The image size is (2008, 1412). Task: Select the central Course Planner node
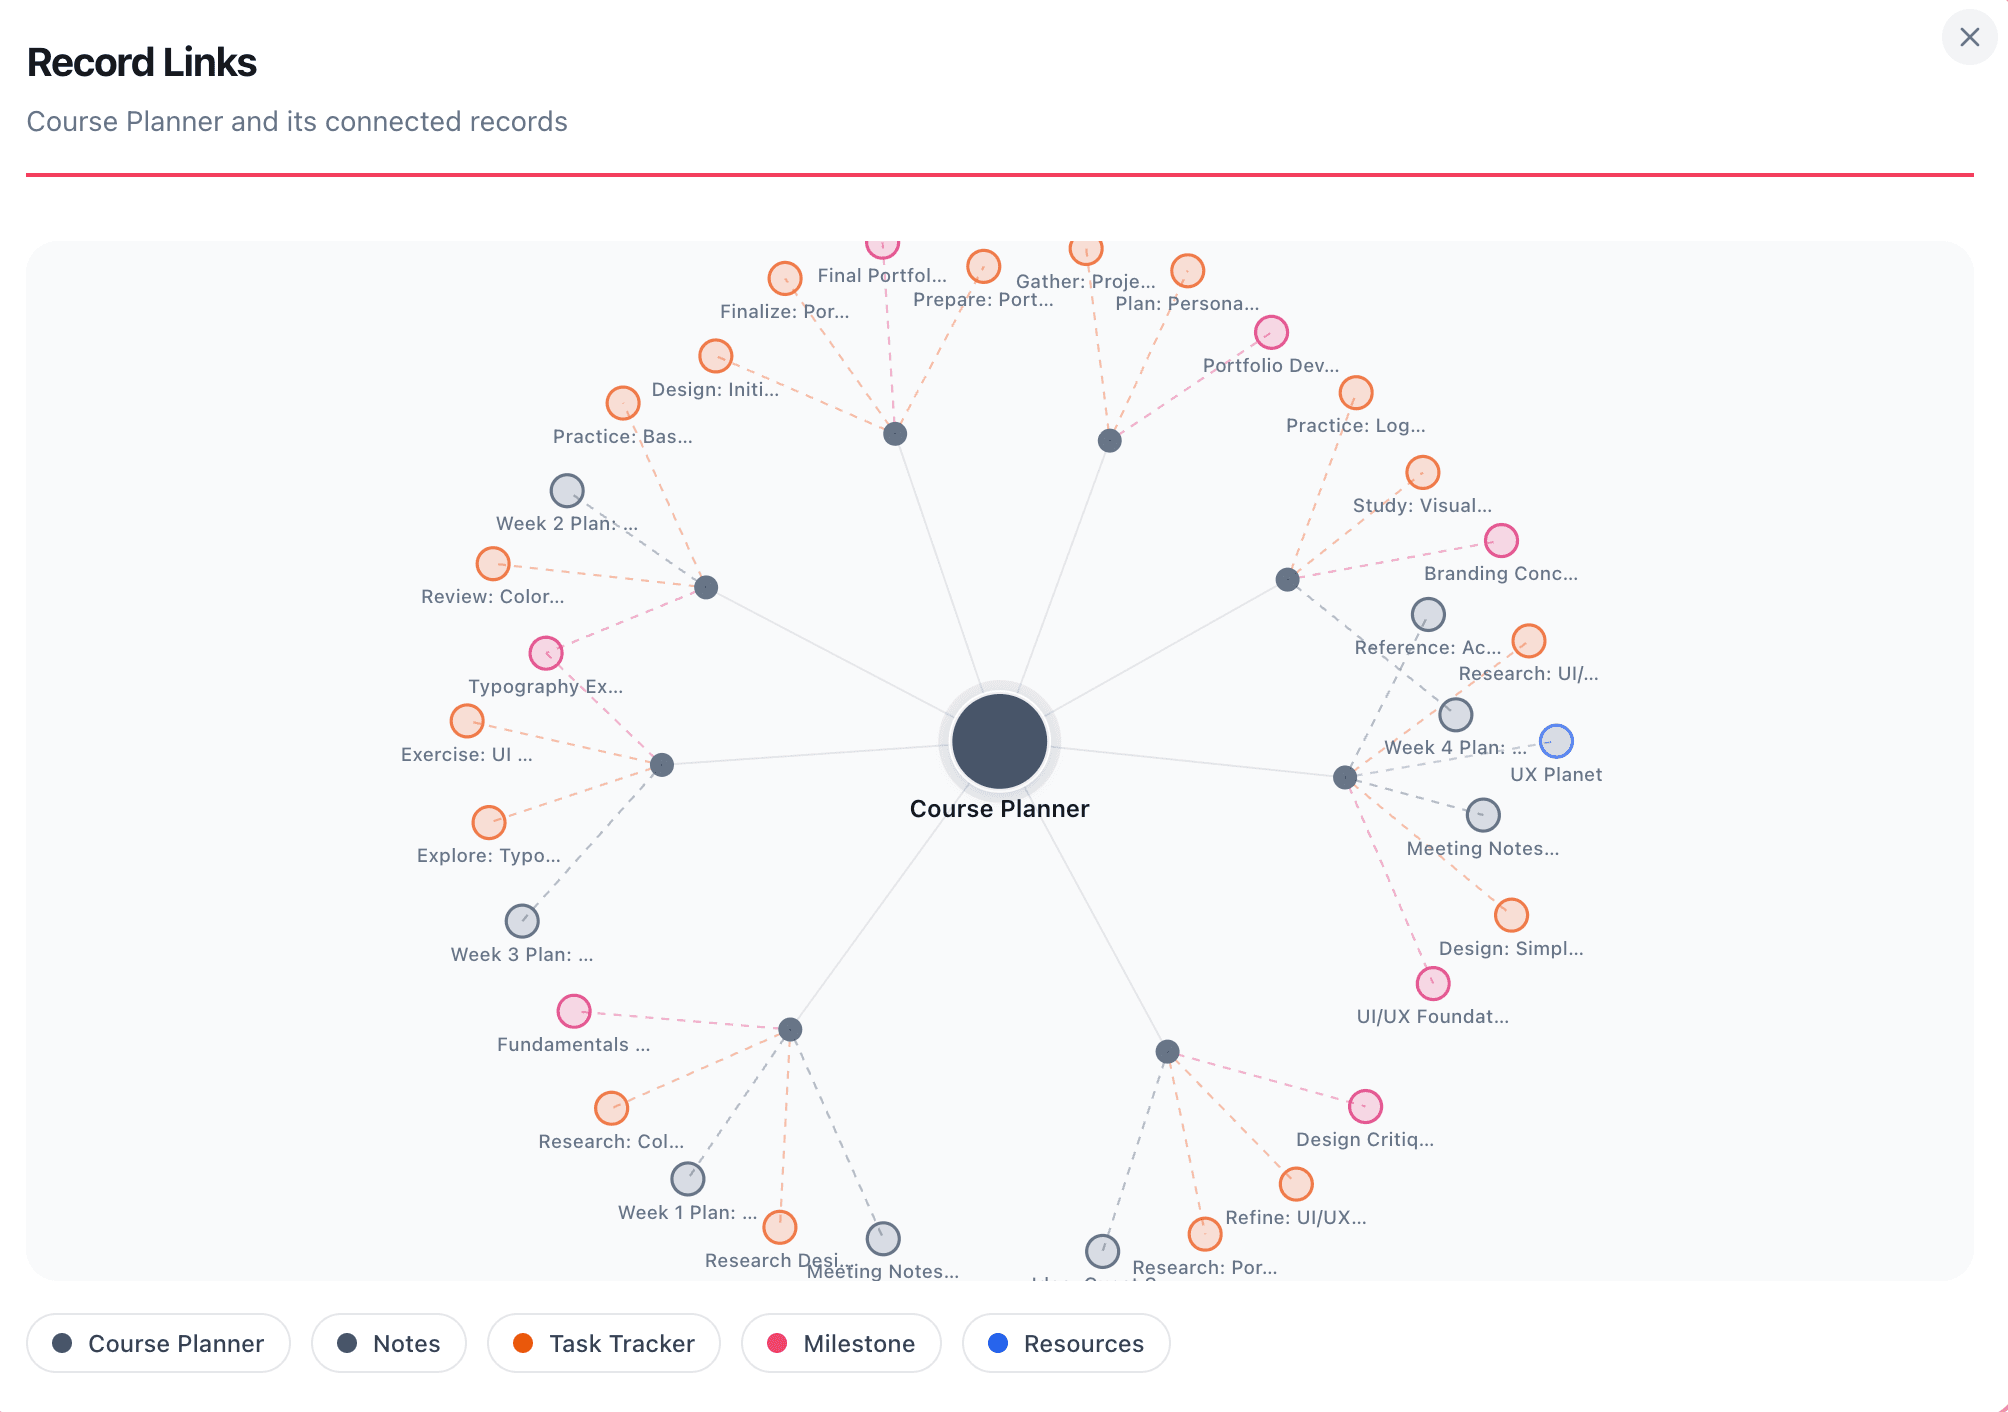1000,741
